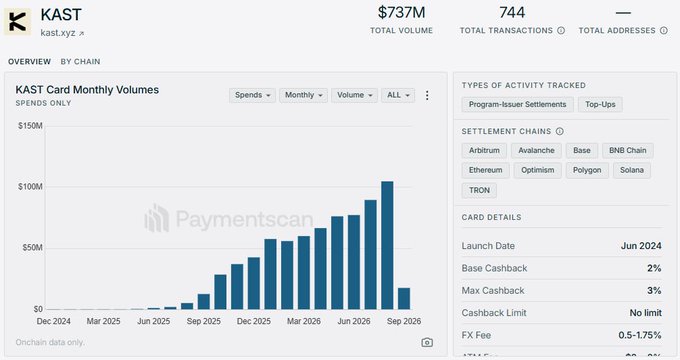Click the $737M total volume value
Viewport: 680px width, 360px height.
tap(401, 12)
